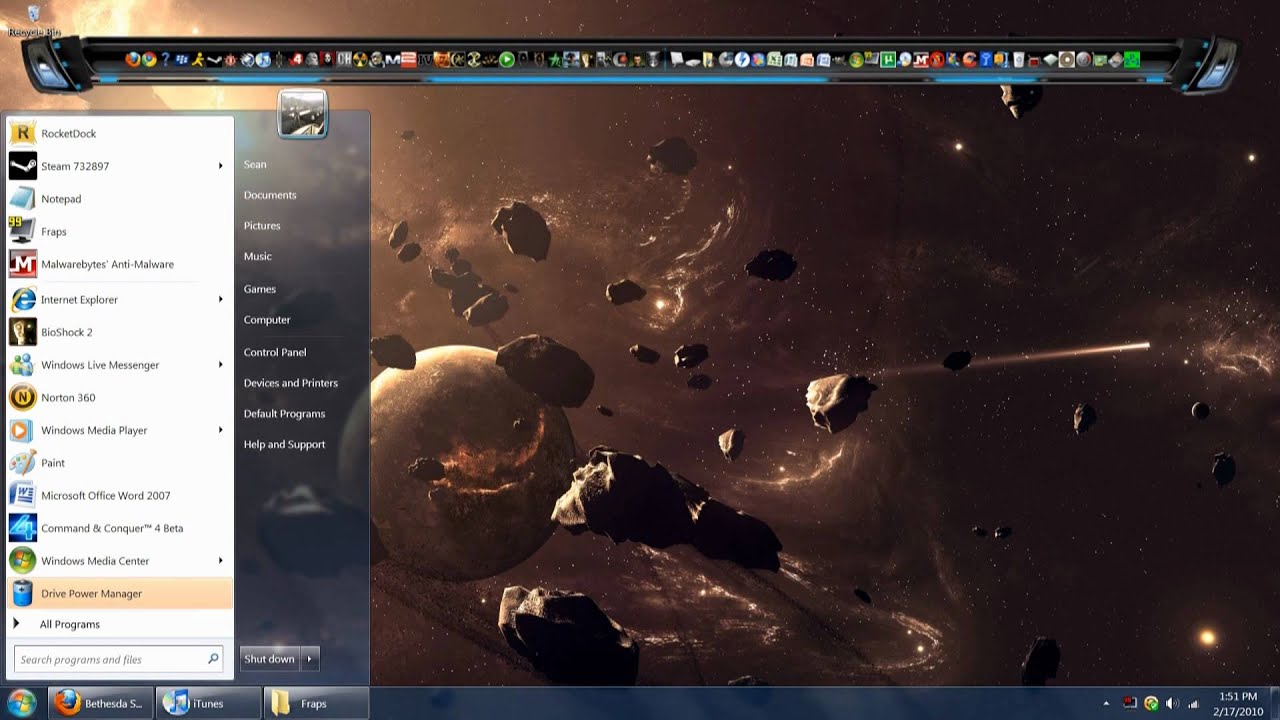Open Malwarebytes' Anti-Malware in Start menu
Screen dimensions: 1280x720
(120, 264)
